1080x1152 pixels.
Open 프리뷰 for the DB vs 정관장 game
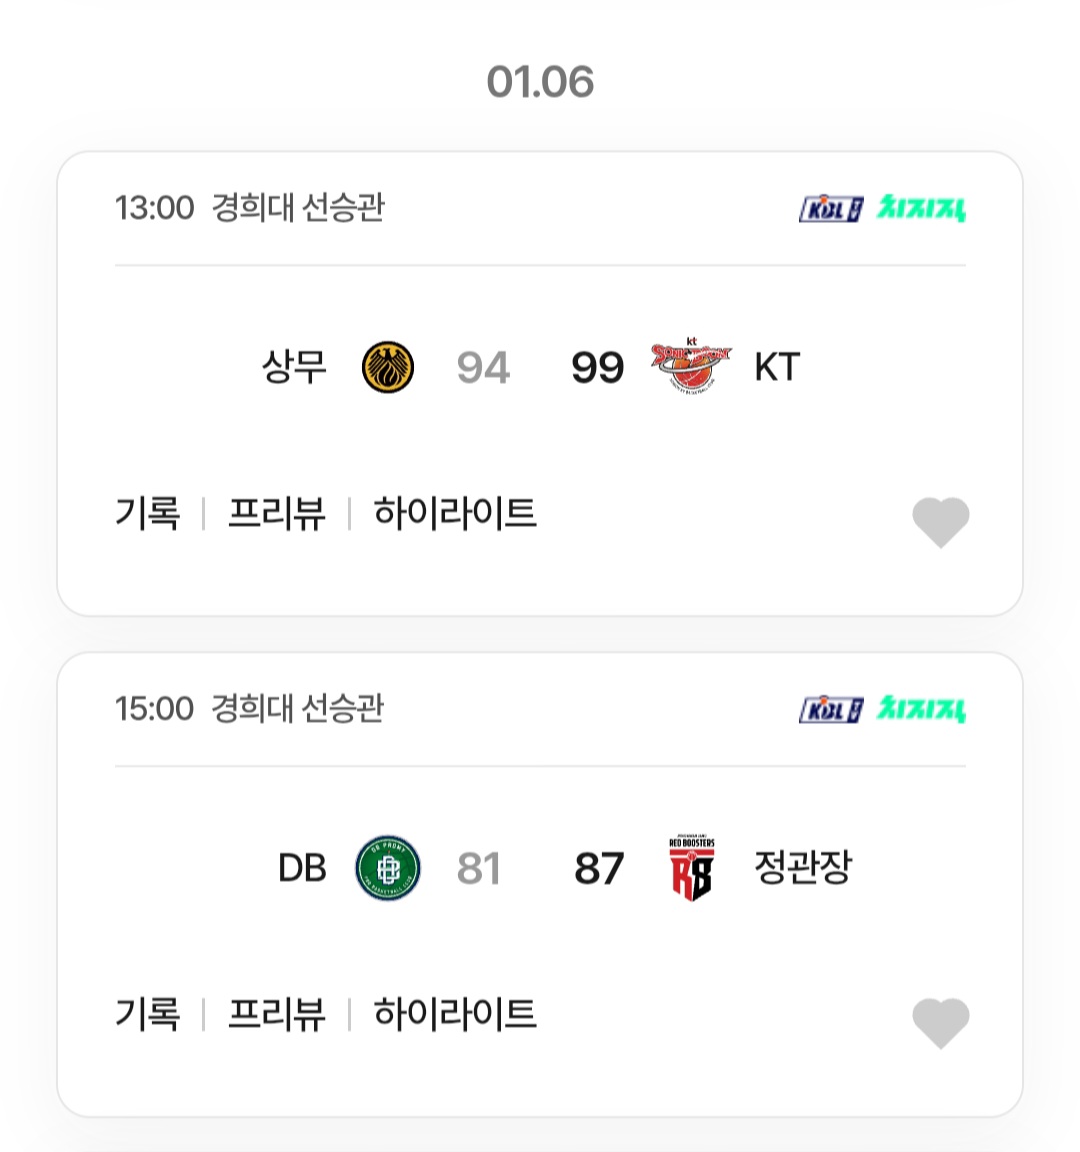tap(277, 1015)
